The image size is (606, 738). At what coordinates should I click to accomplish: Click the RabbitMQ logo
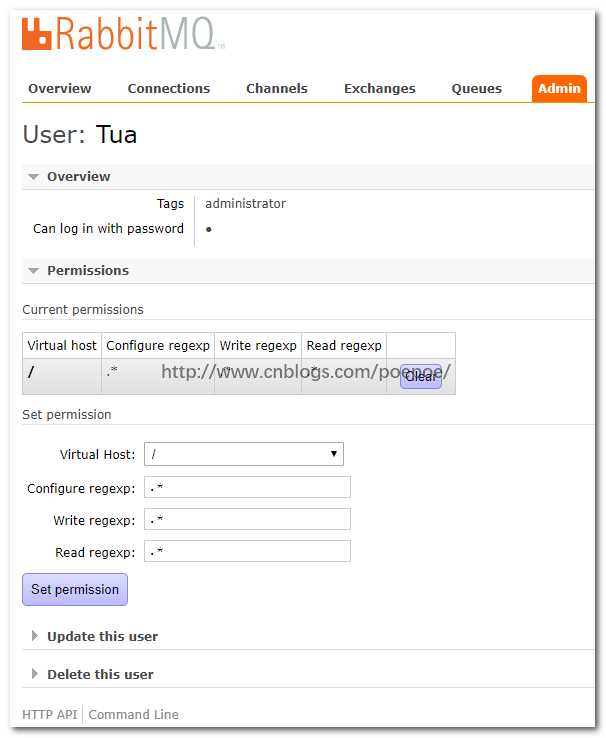(x=124, y=33)
